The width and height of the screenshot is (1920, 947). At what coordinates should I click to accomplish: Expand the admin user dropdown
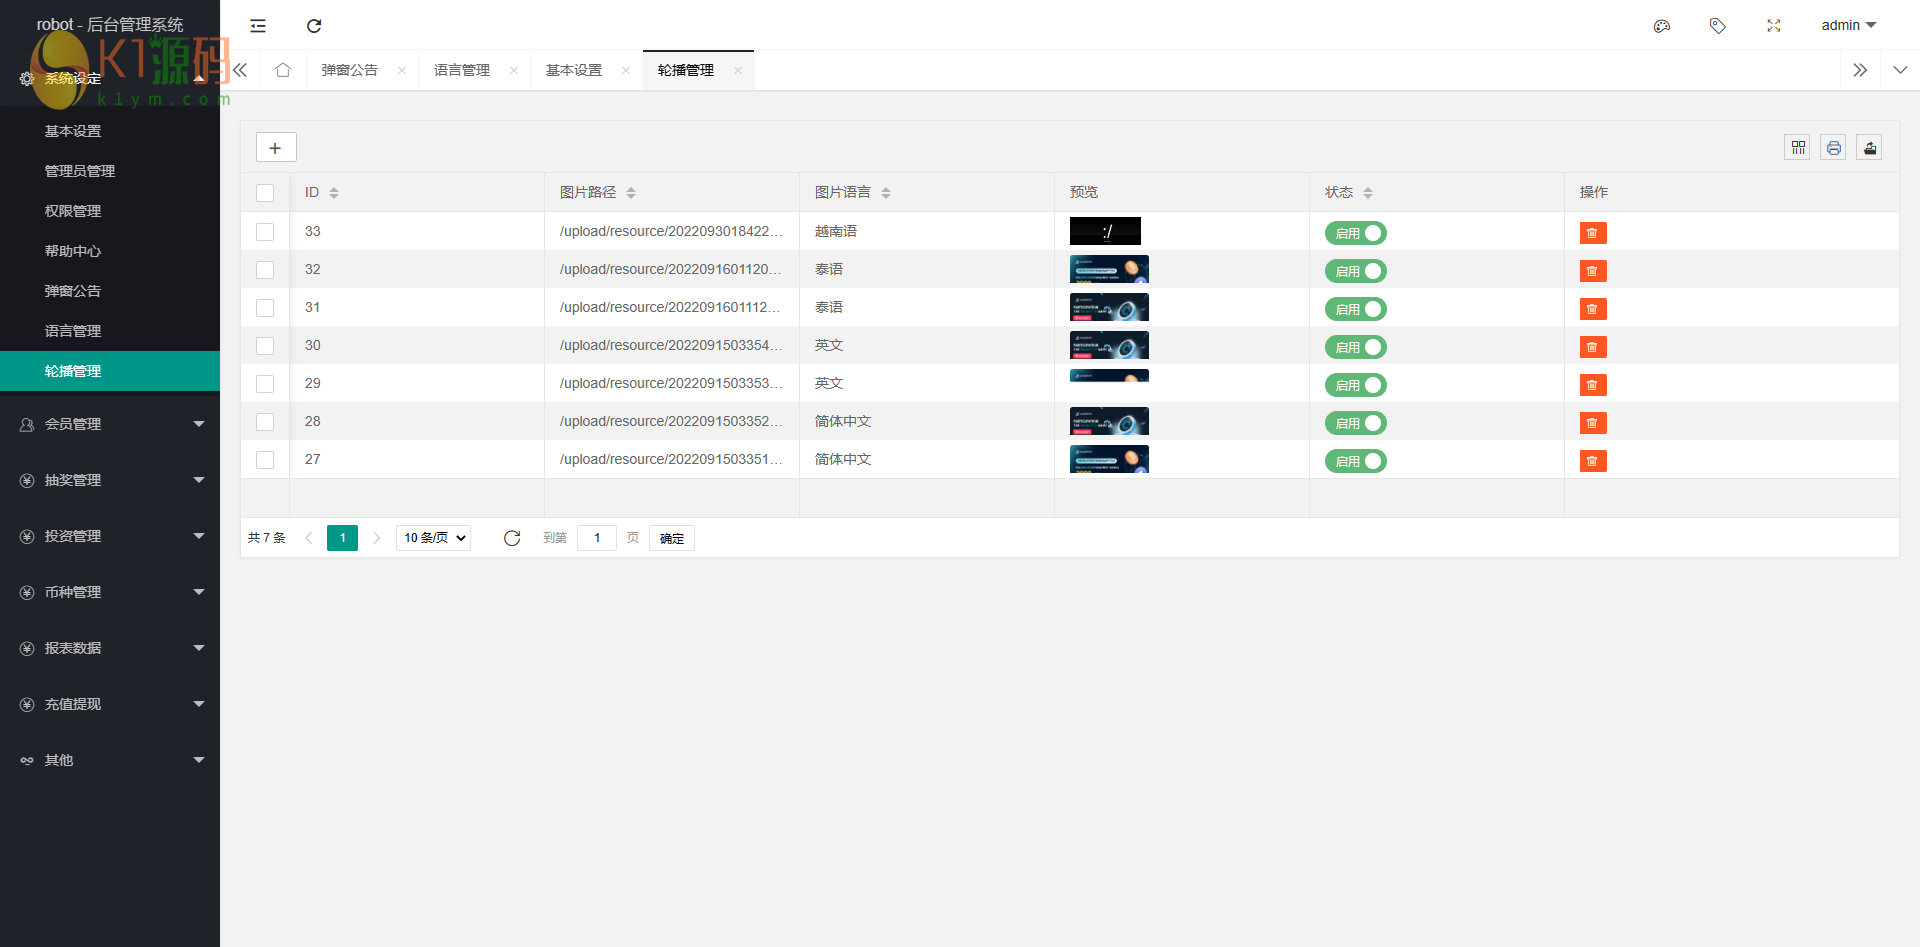pos(1848,26)
